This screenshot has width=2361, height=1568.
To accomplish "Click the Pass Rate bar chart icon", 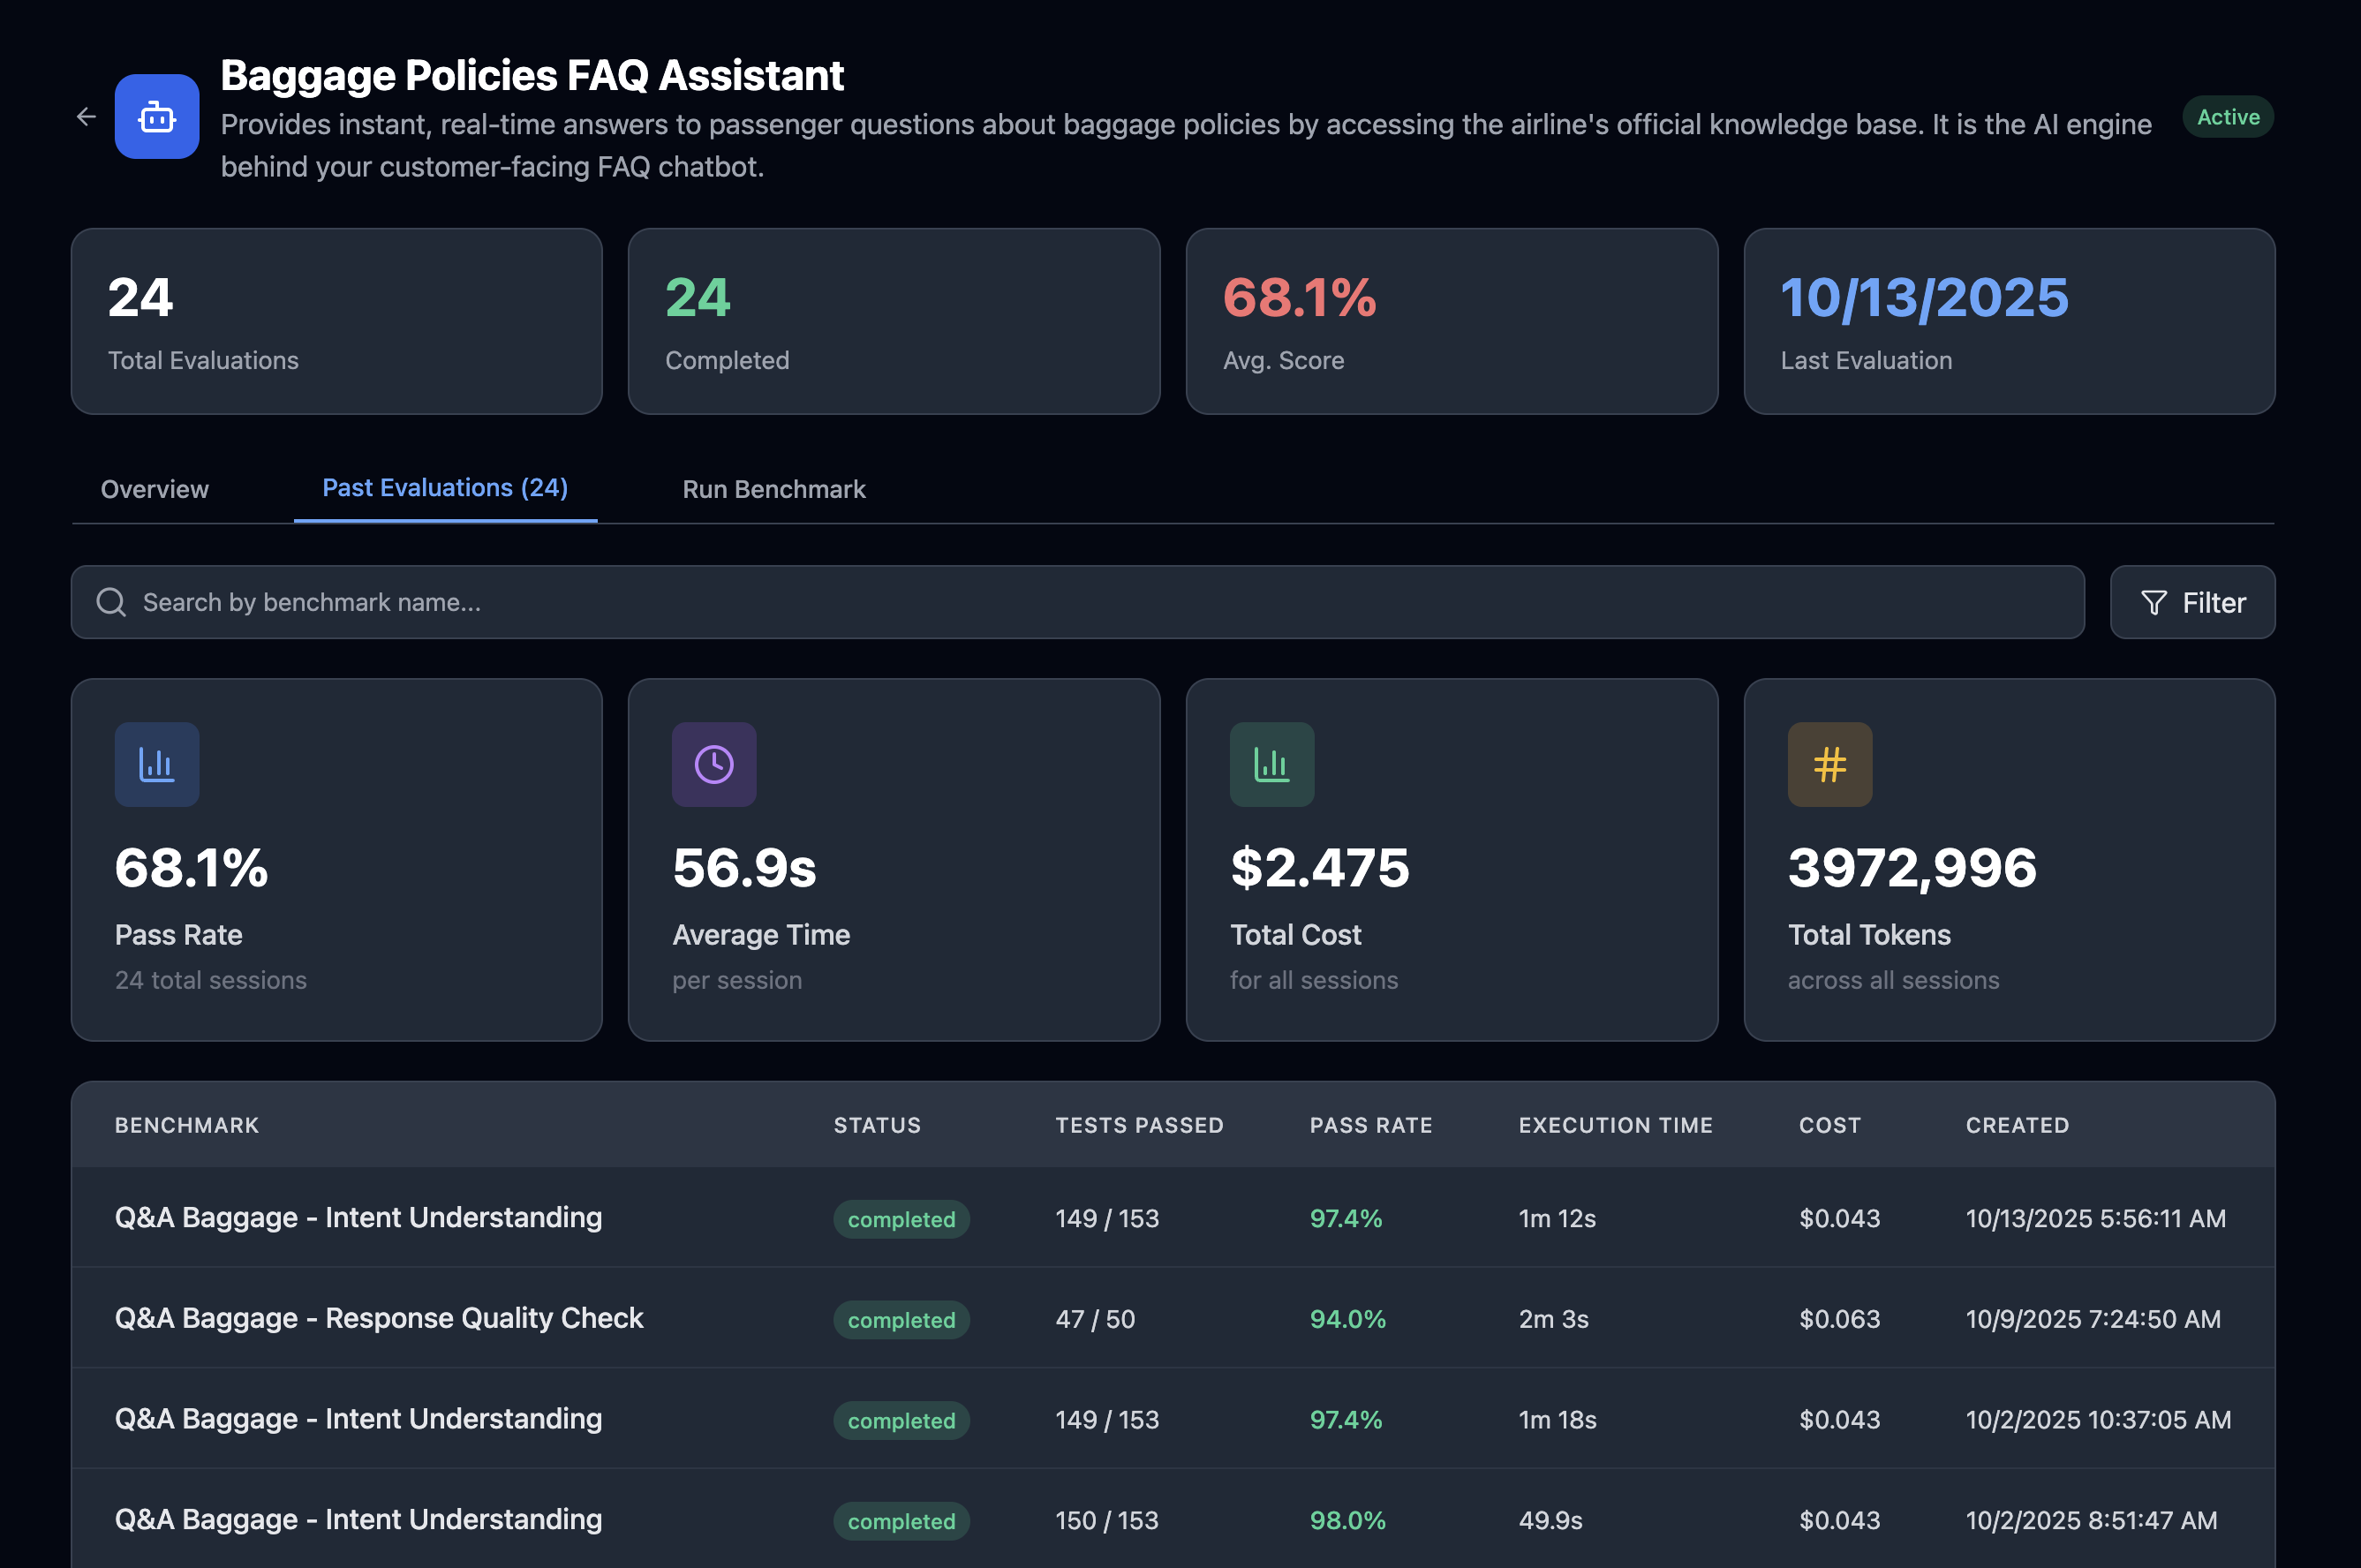I will click(157, 765).
